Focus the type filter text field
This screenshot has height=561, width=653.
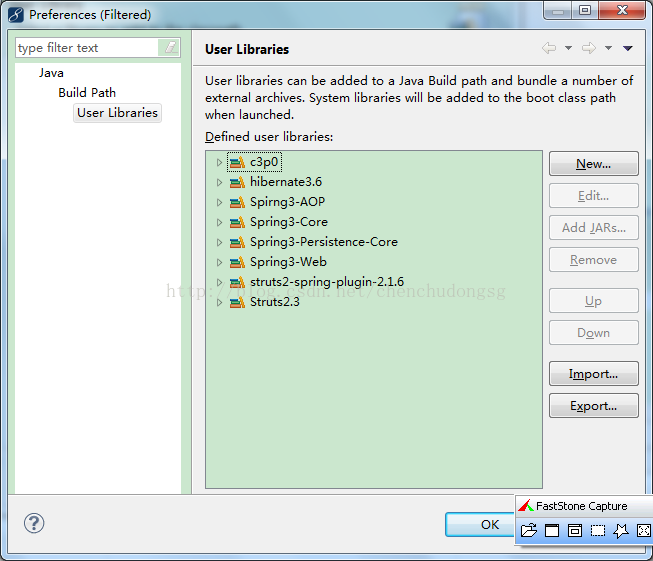[x=87, y=47]
